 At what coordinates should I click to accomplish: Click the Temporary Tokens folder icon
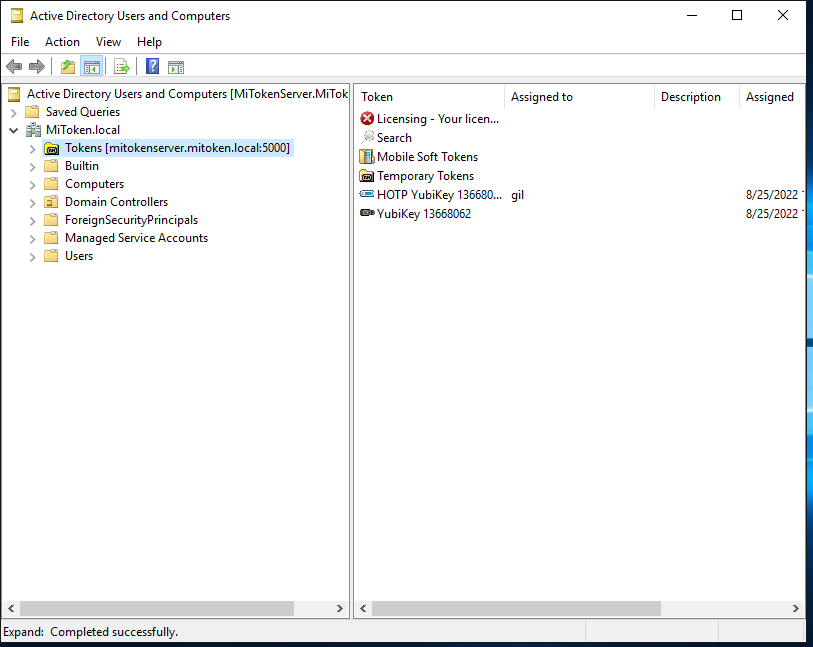click(x=367, y=176)
